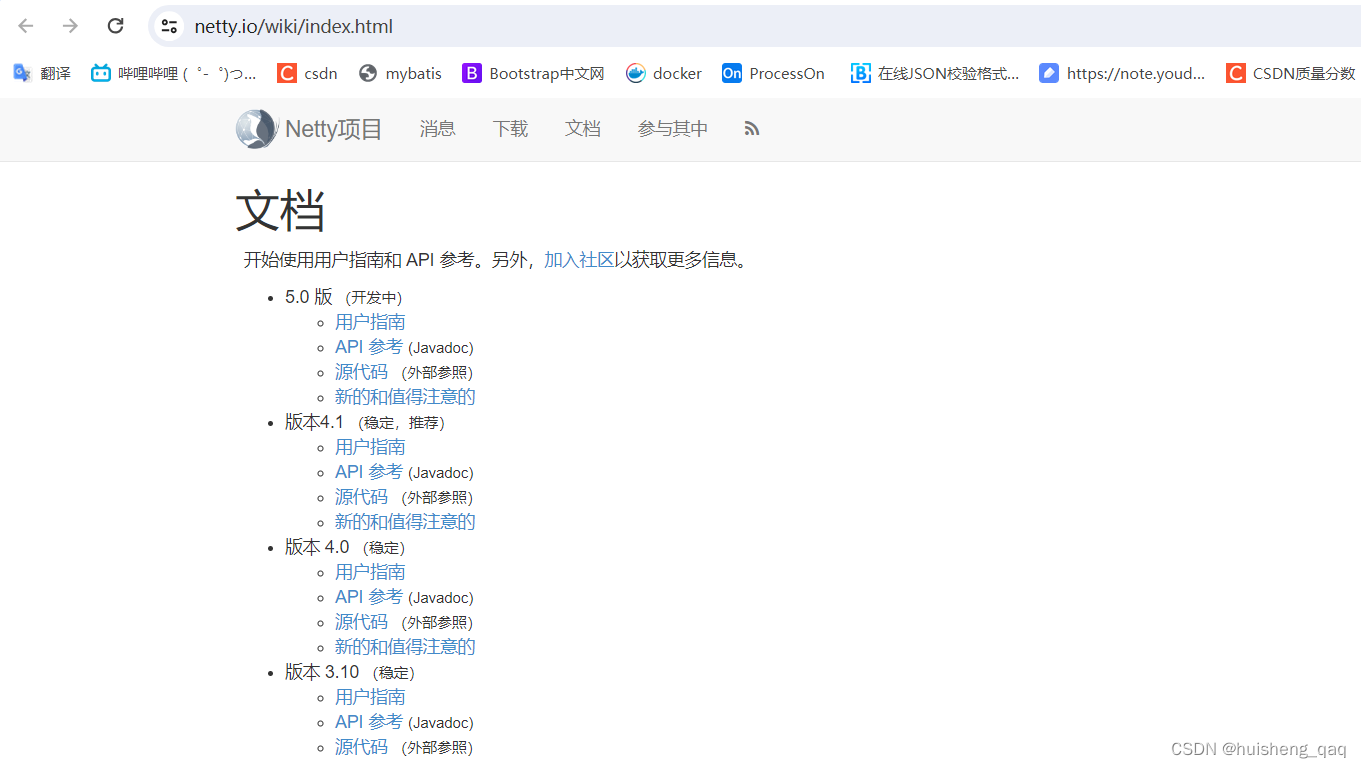The image size is (1361, 768).
Task: Click the 版本 4.0 list heading
Action: pos(317,547)
